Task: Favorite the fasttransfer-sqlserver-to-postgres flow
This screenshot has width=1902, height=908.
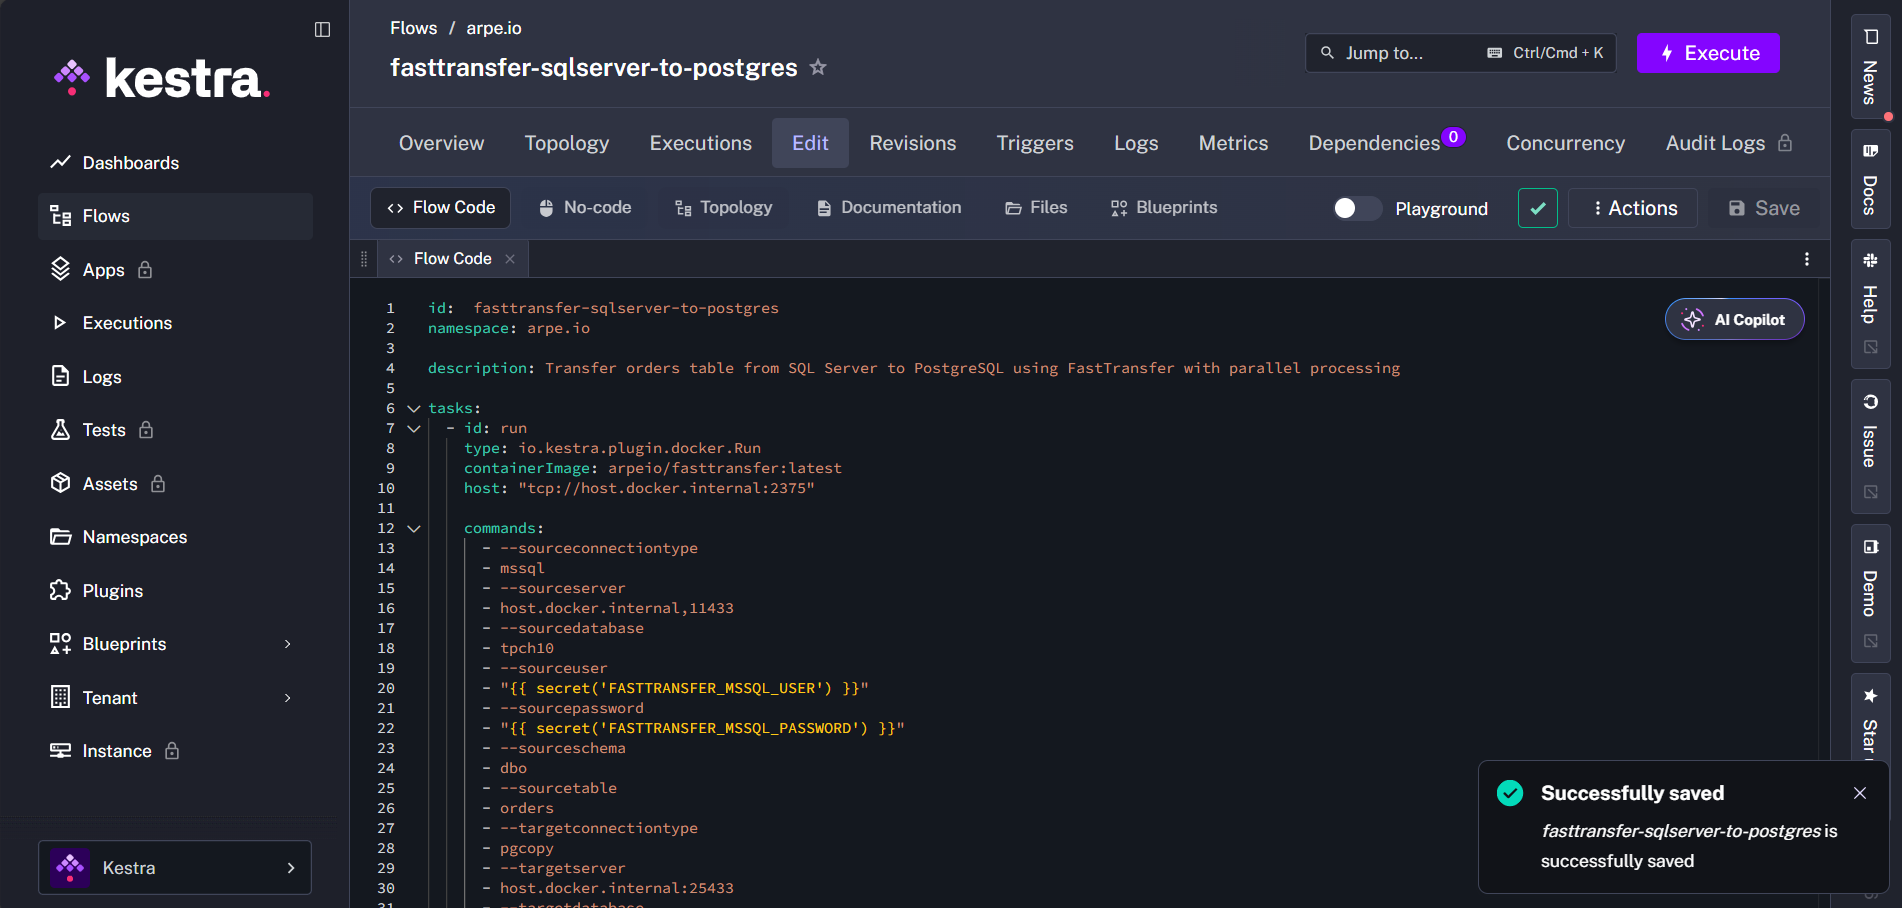Action: click(x=817, y=67)
